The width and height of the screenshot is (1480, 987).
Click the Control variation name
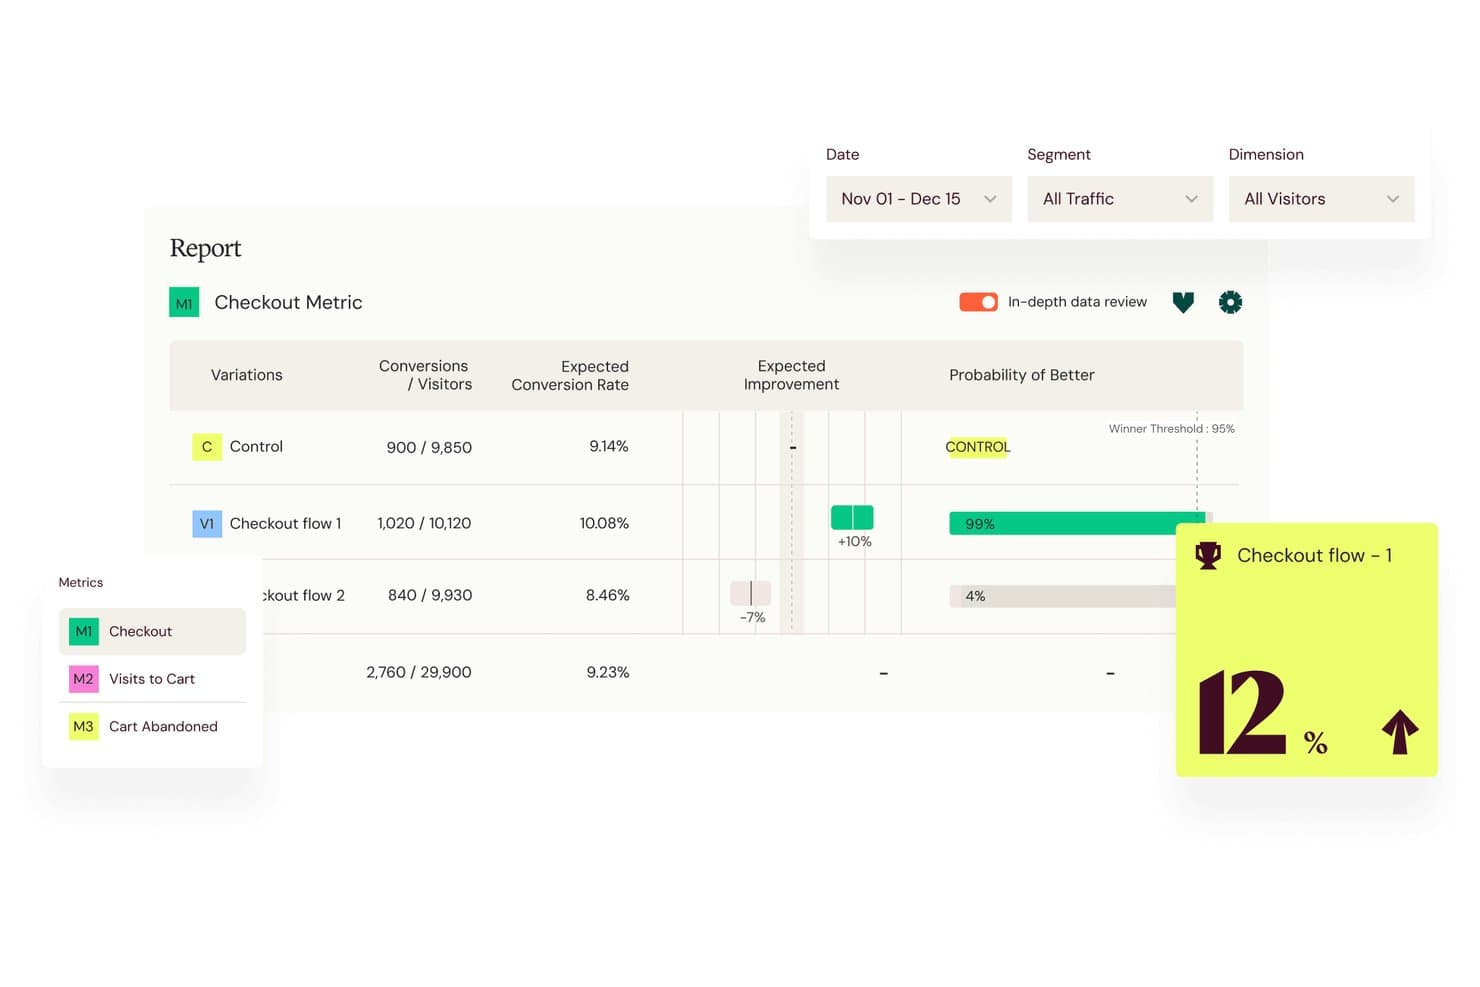pos(256,446)
